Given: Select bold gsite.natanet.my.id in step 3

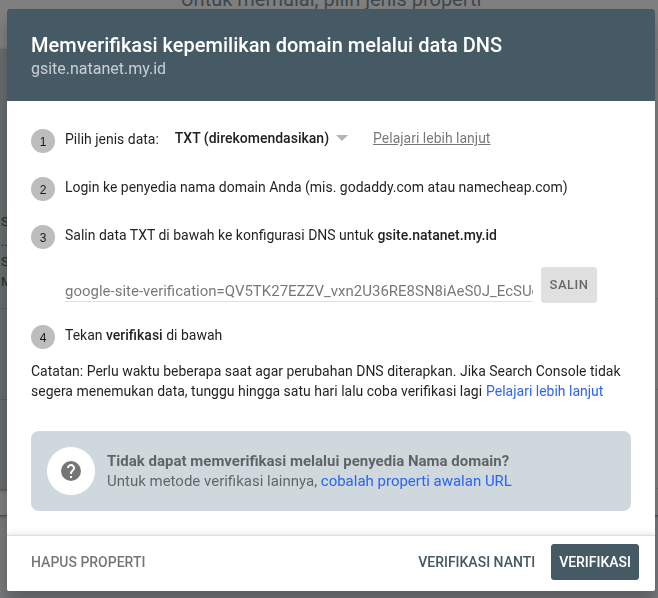Looking at the screenshot, I should click(437, 236).
